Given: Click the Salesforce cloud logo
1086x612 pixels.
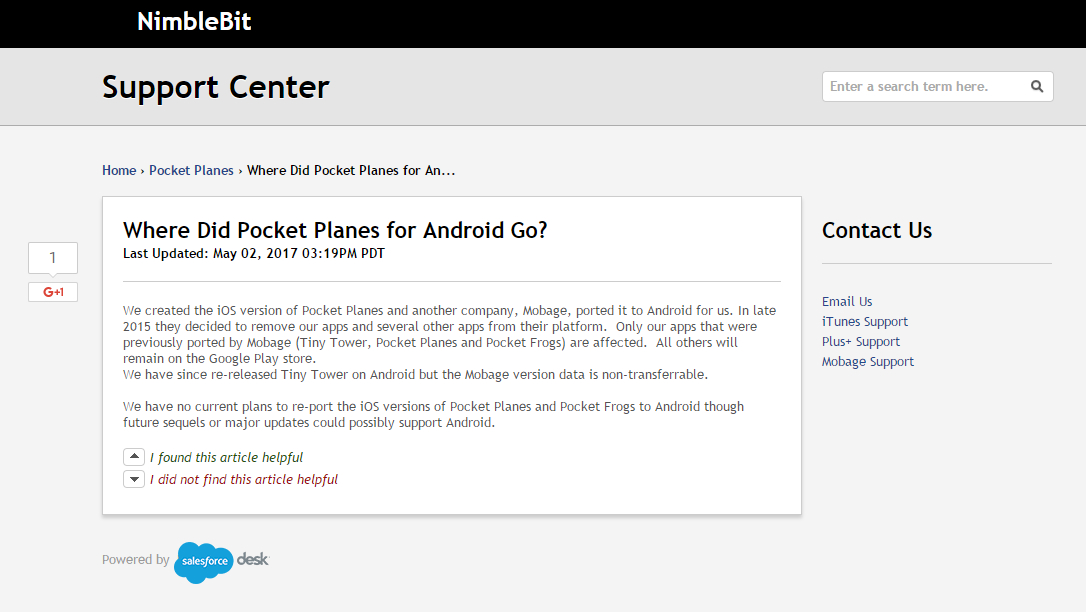Looking at the screenshot, I should click(x=204, y=561).
